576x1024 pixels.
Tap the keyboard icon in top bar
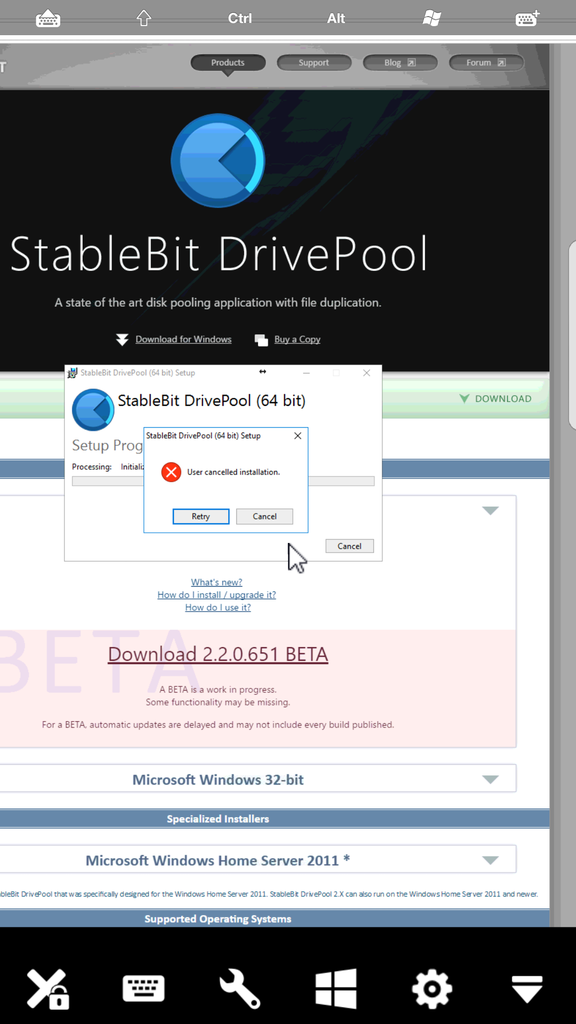coord(48,18)
